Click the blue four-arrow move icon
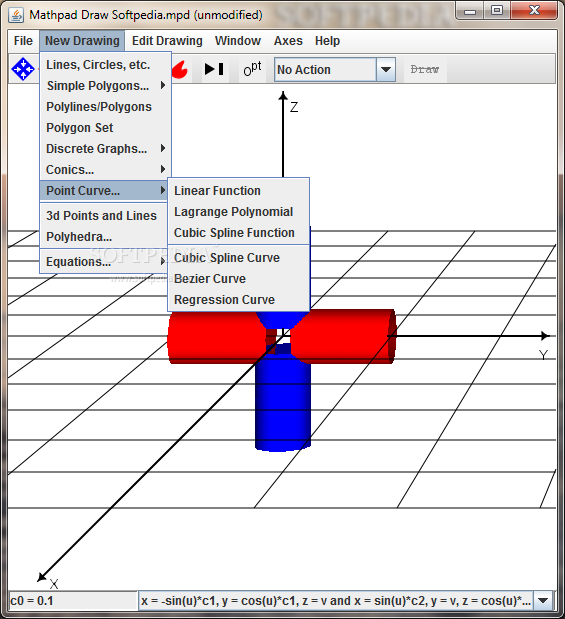565x619 pixels. 23,69
